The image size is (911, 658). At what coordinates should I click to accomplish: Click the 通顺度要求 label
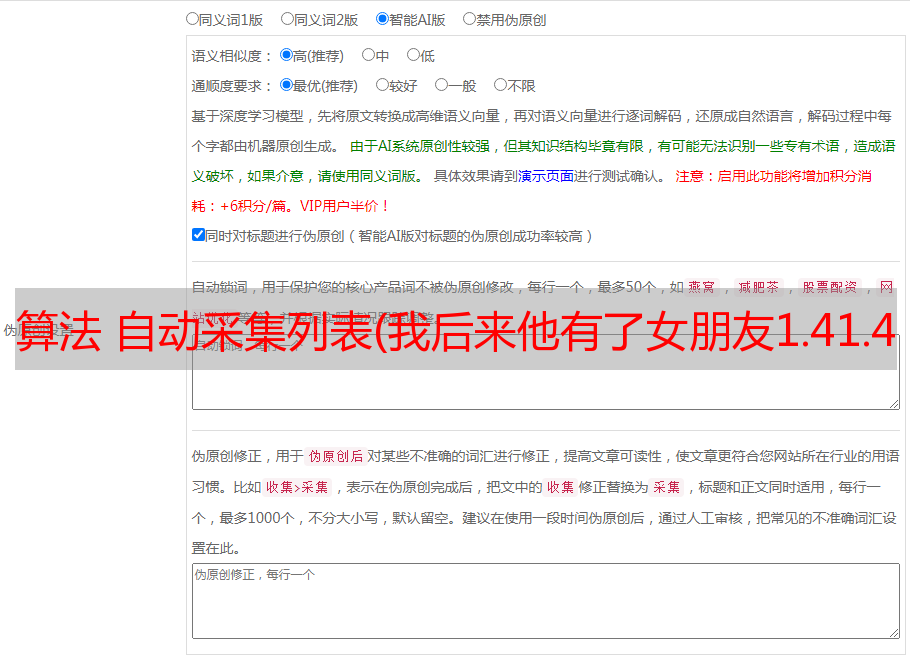coord(232,87)
